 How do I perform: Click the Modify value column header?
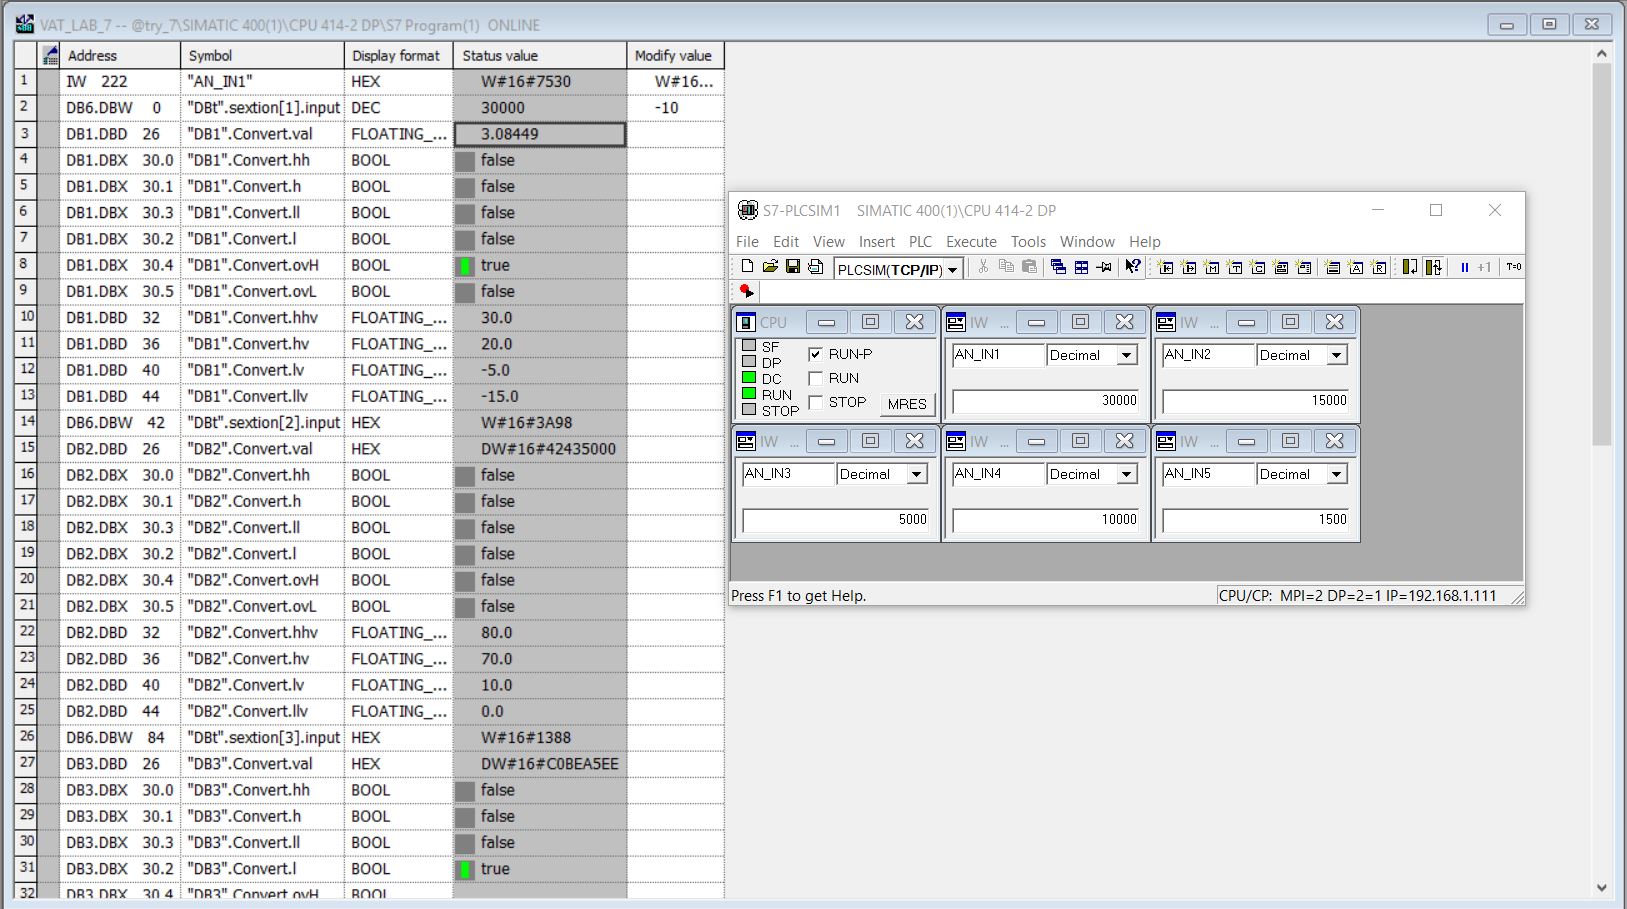(675, 56)
